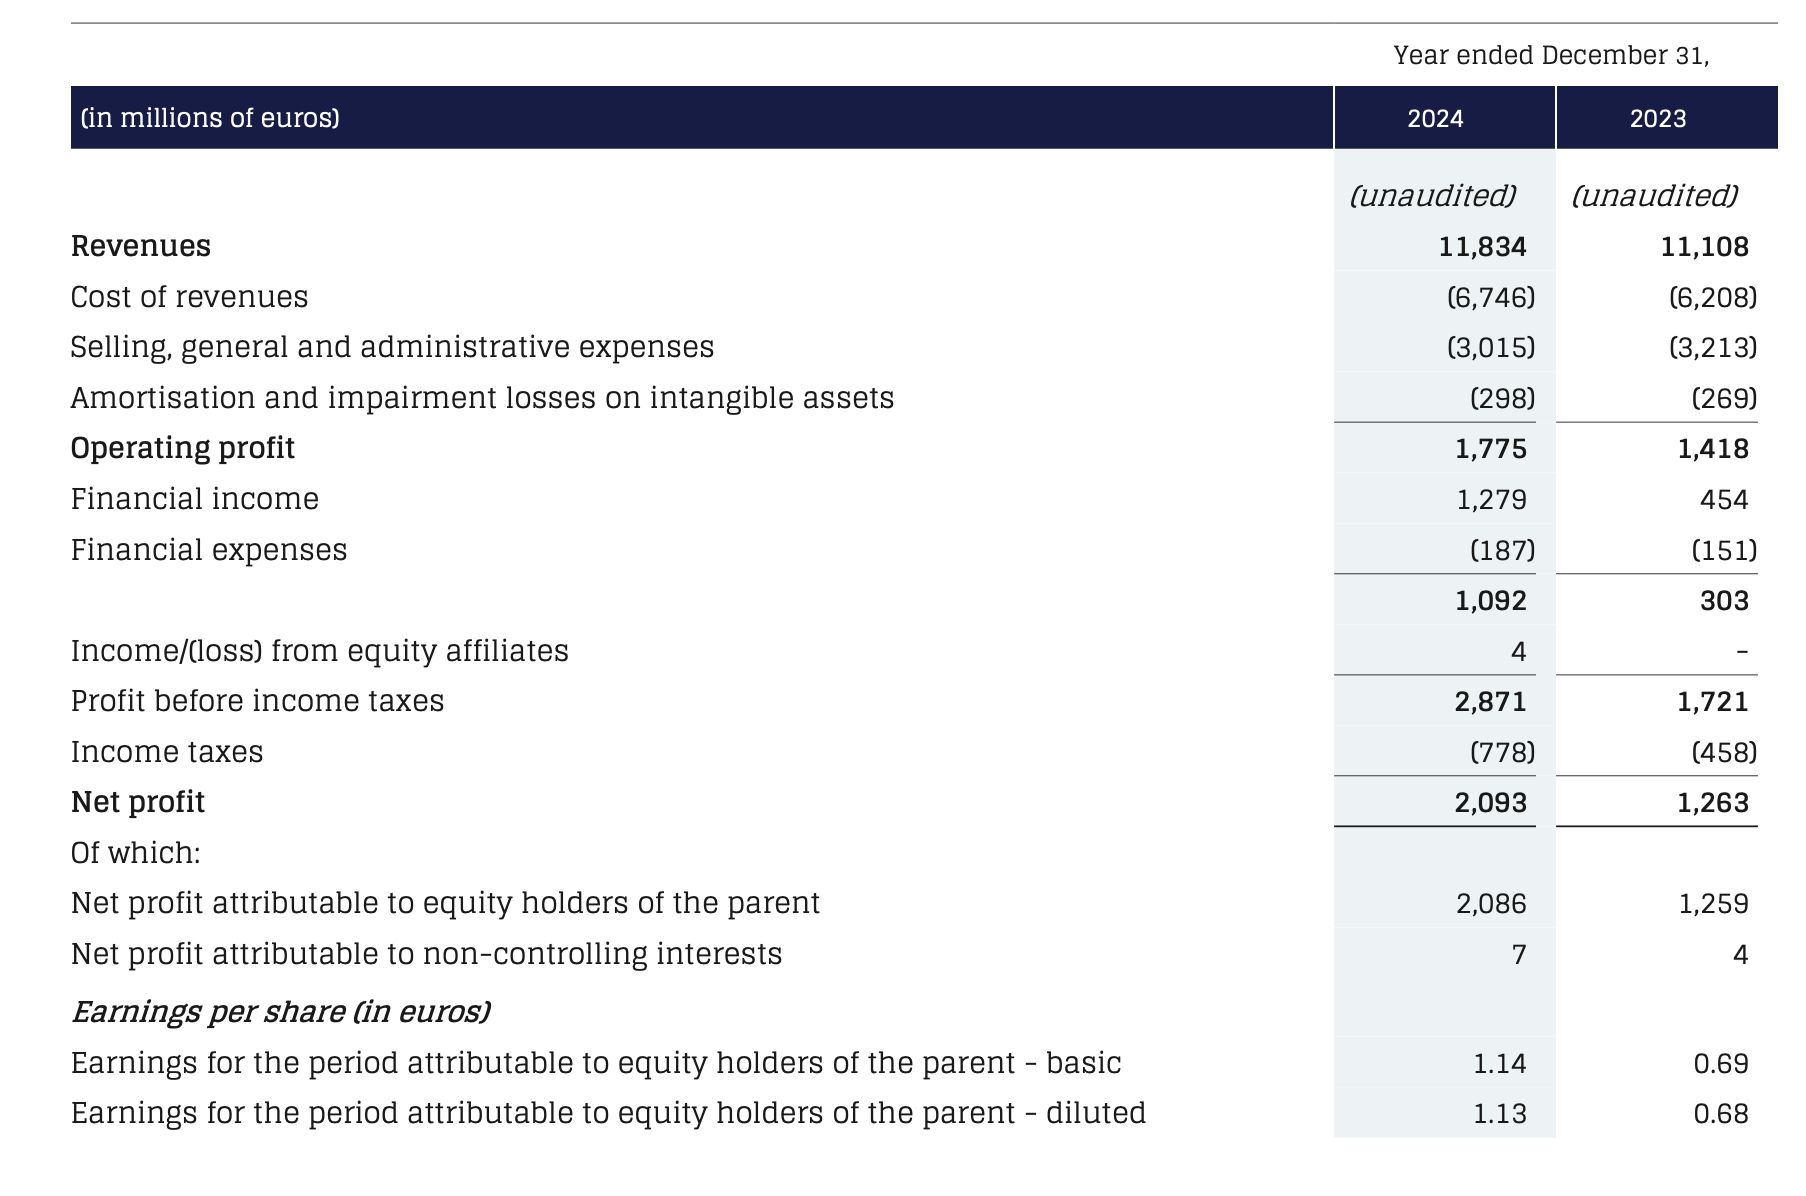Viewport: 1806px width, 1196px height.
Task: Click the "Year ended December 31," caption
Action: [x=1551, y=55]
